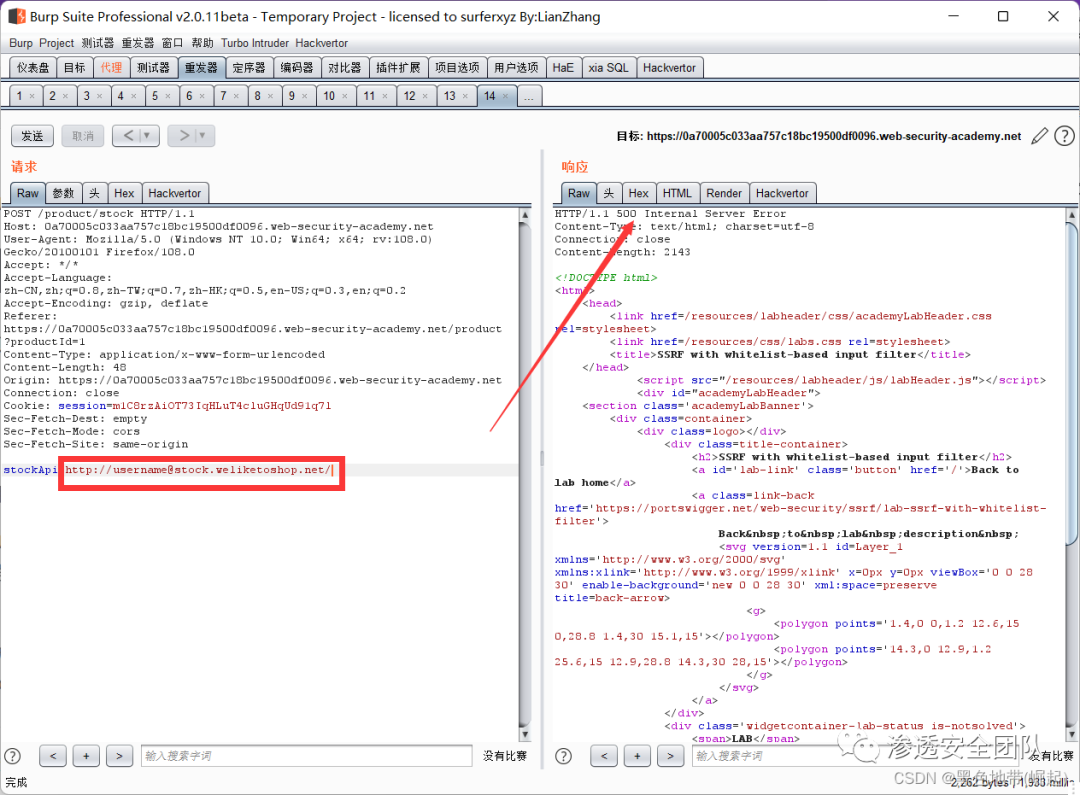
Task: Open the history forward dropdown arrow
Action: [203, 136]
